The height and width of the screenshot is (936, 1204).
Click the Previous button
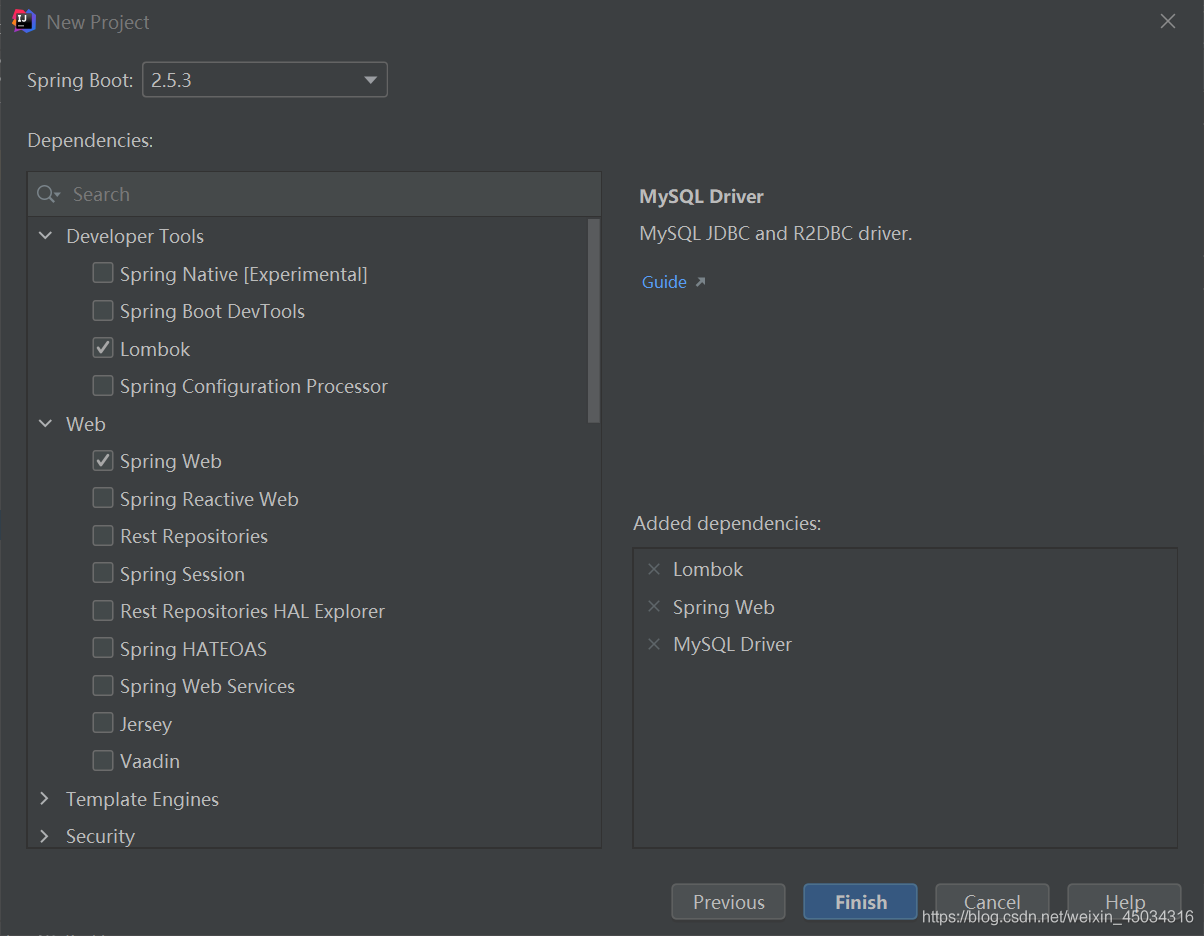pos(728,902)
